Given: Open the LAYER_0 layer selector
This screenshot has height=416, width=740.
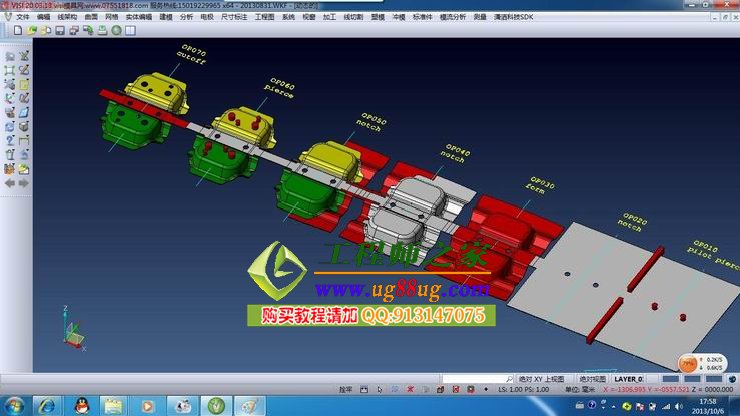Looking at the screenshot, I should pos(629,379).
